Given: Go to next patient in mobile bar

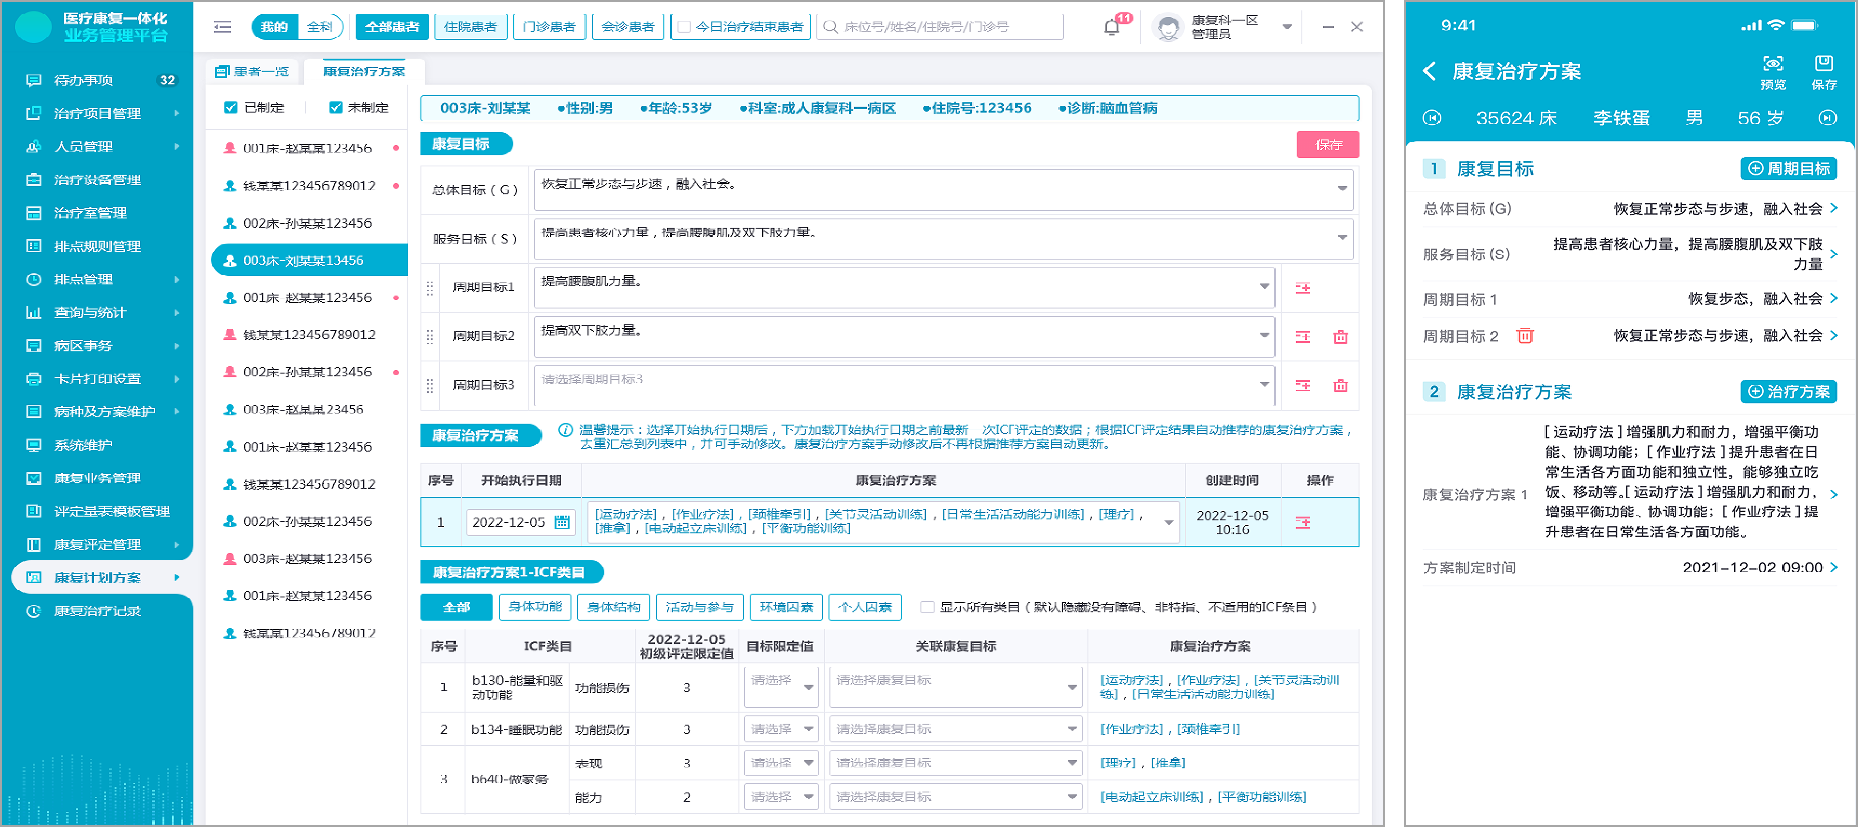Looking at the screenshot, I should tap(1827, 118).
